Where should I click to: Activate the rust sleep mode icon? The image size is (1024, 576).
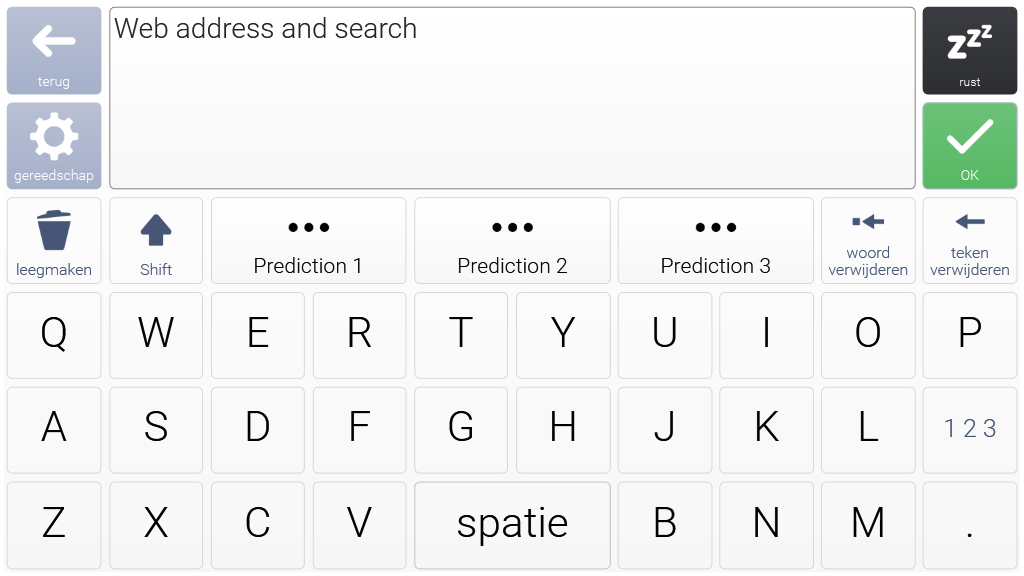click(x=970, y=51)
